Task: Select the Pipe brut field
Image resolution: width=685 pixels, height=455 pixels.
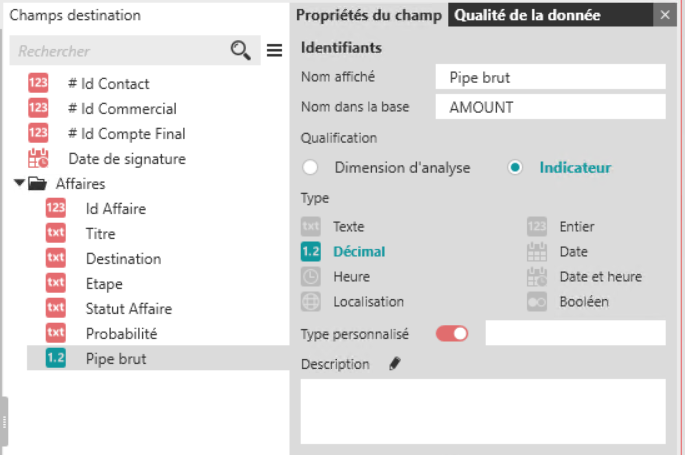Action: 116,358
